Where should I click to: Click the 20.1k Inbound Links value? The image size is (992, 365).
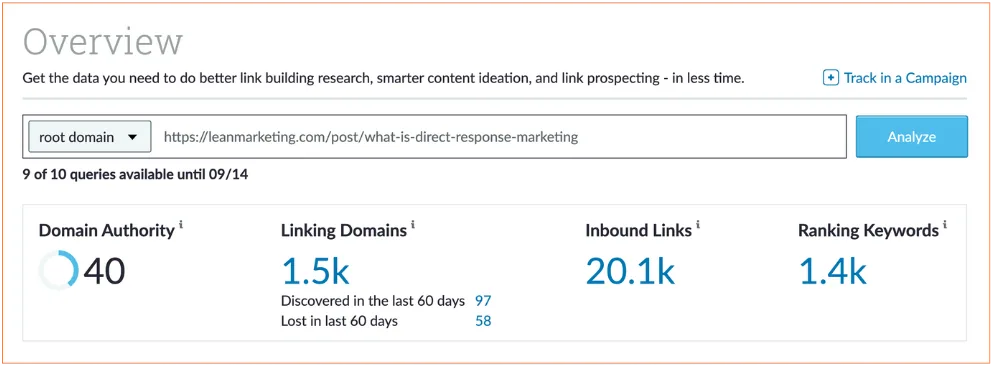point(630,271)
